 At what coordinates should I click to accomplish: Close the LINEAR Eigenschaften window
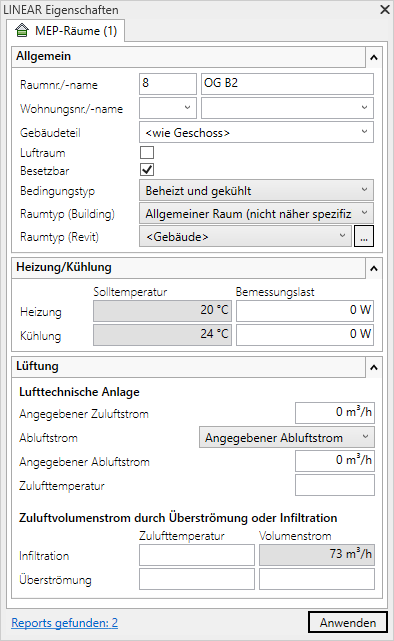pyautogui.click(x=385, y=9)
